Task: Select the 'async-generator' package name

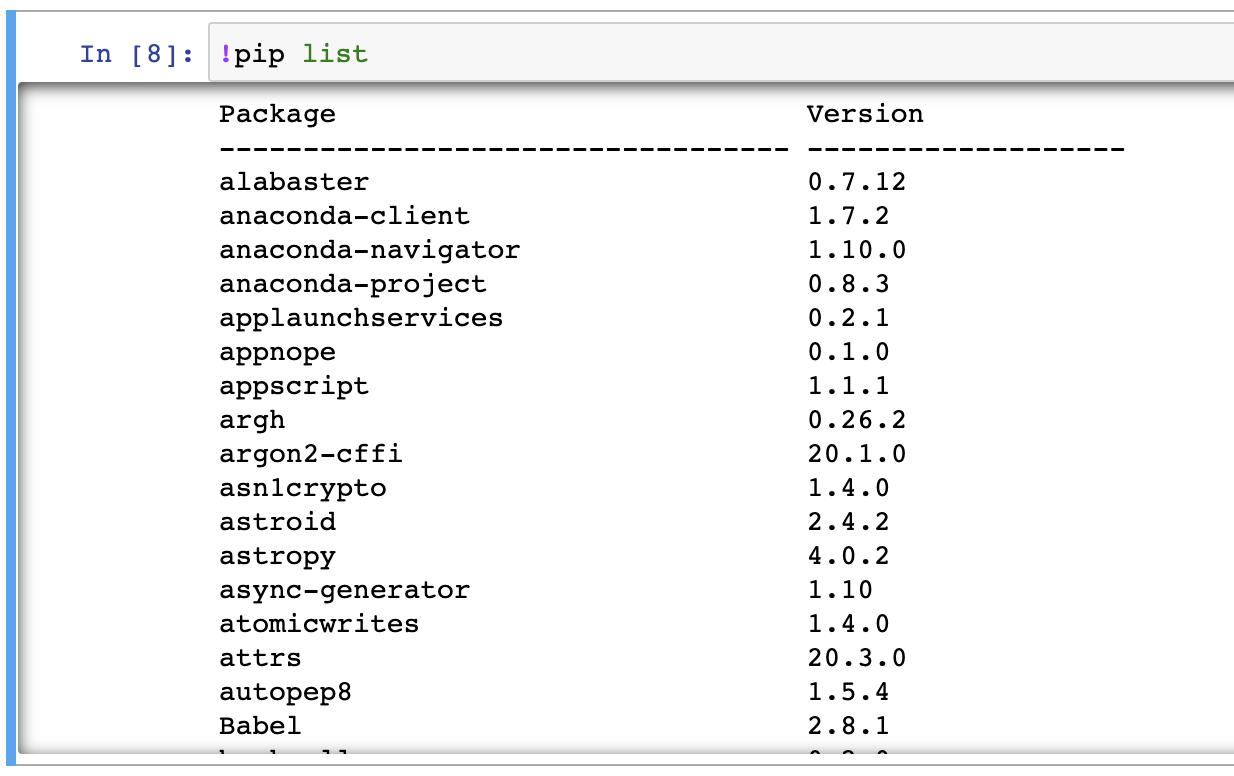Action: (x=345, y=590)
